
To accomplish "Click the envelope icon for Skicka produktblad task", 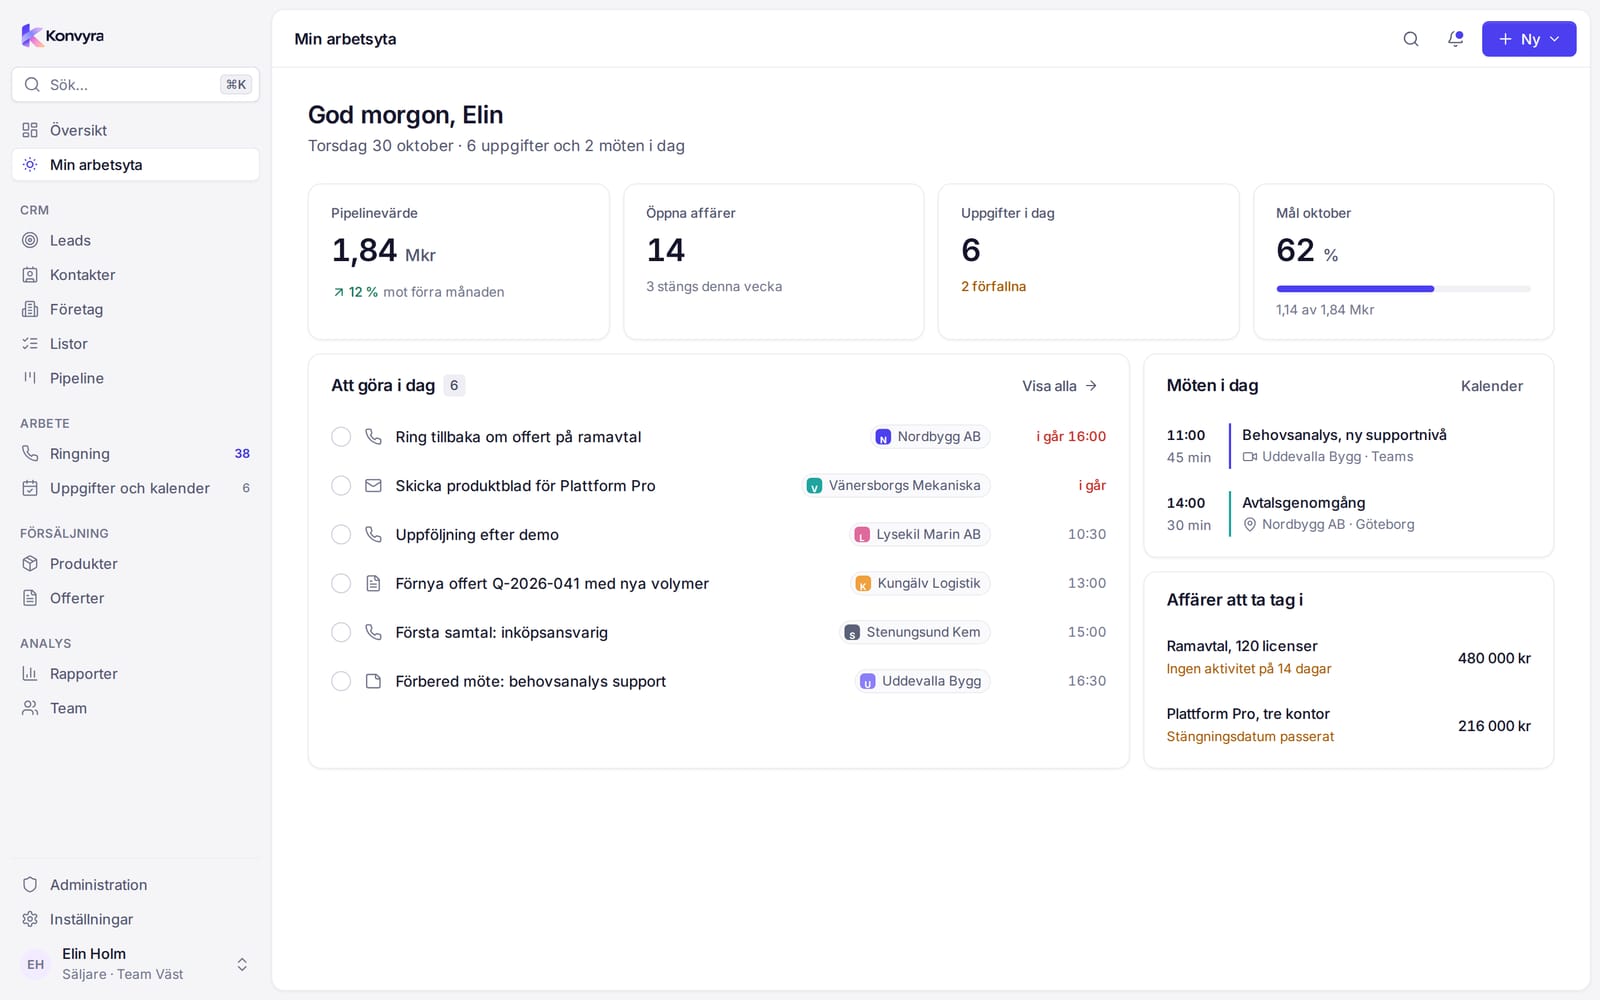I will (x=373, y=485).
